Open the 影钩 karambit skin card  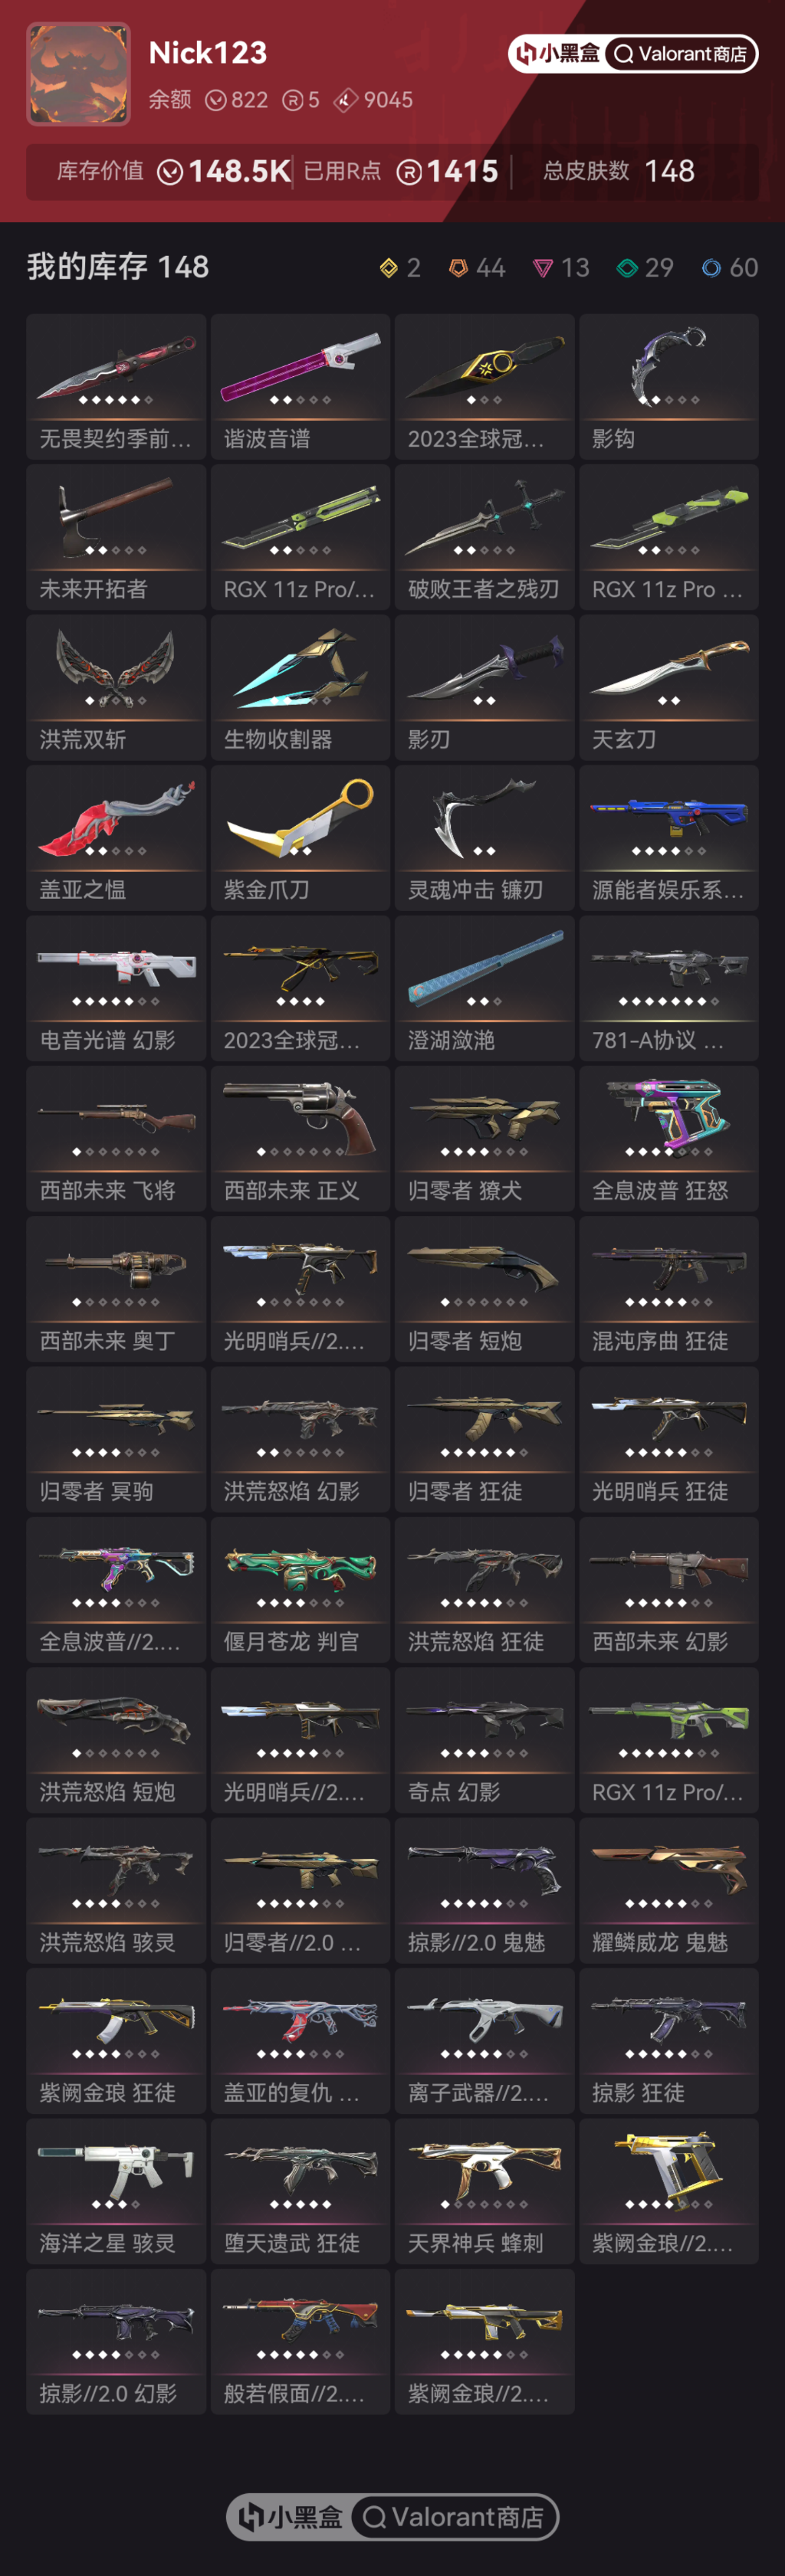tap(668, 386)
